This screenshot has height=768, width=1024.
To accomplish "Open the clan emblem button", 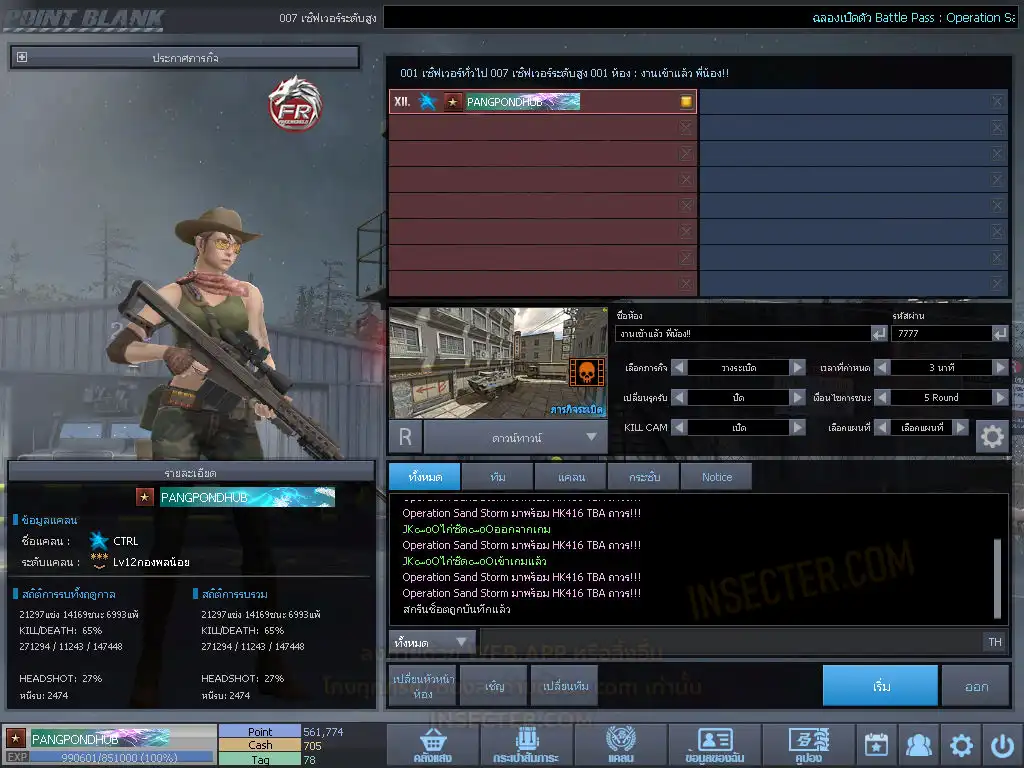I will [620, 746].
